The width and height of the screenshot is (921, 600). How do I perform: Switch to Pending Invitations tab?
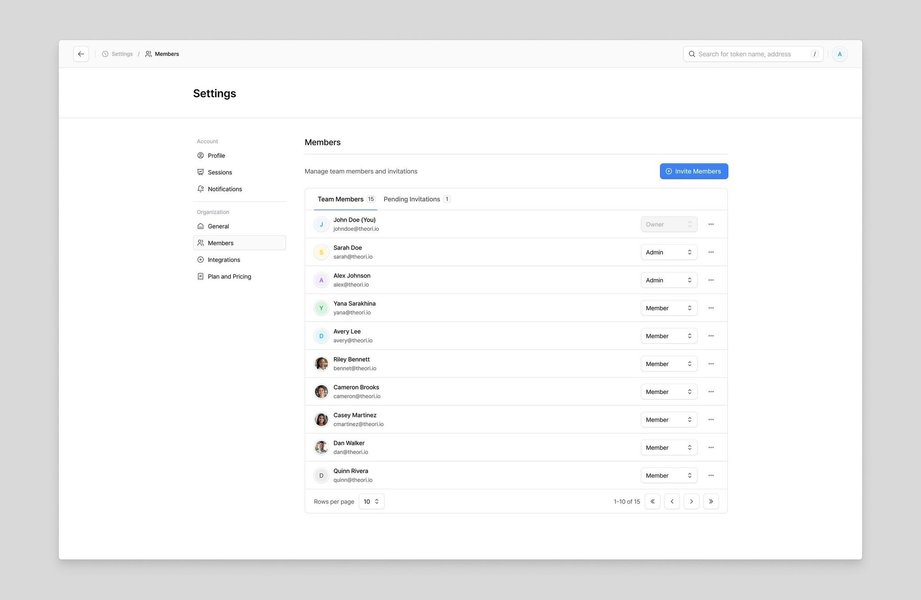coord(416,199)
